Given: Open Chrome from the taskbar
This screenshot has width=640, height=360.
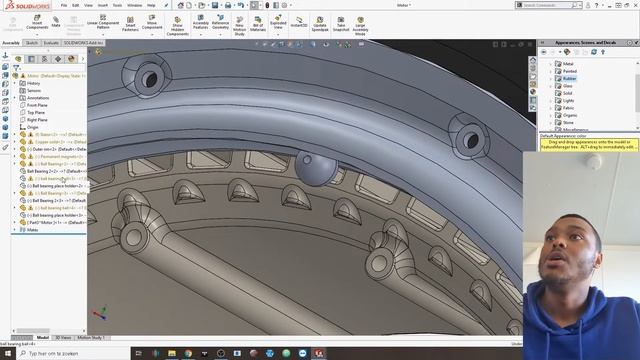Looking at the screenshot, I should pos(188,353).
